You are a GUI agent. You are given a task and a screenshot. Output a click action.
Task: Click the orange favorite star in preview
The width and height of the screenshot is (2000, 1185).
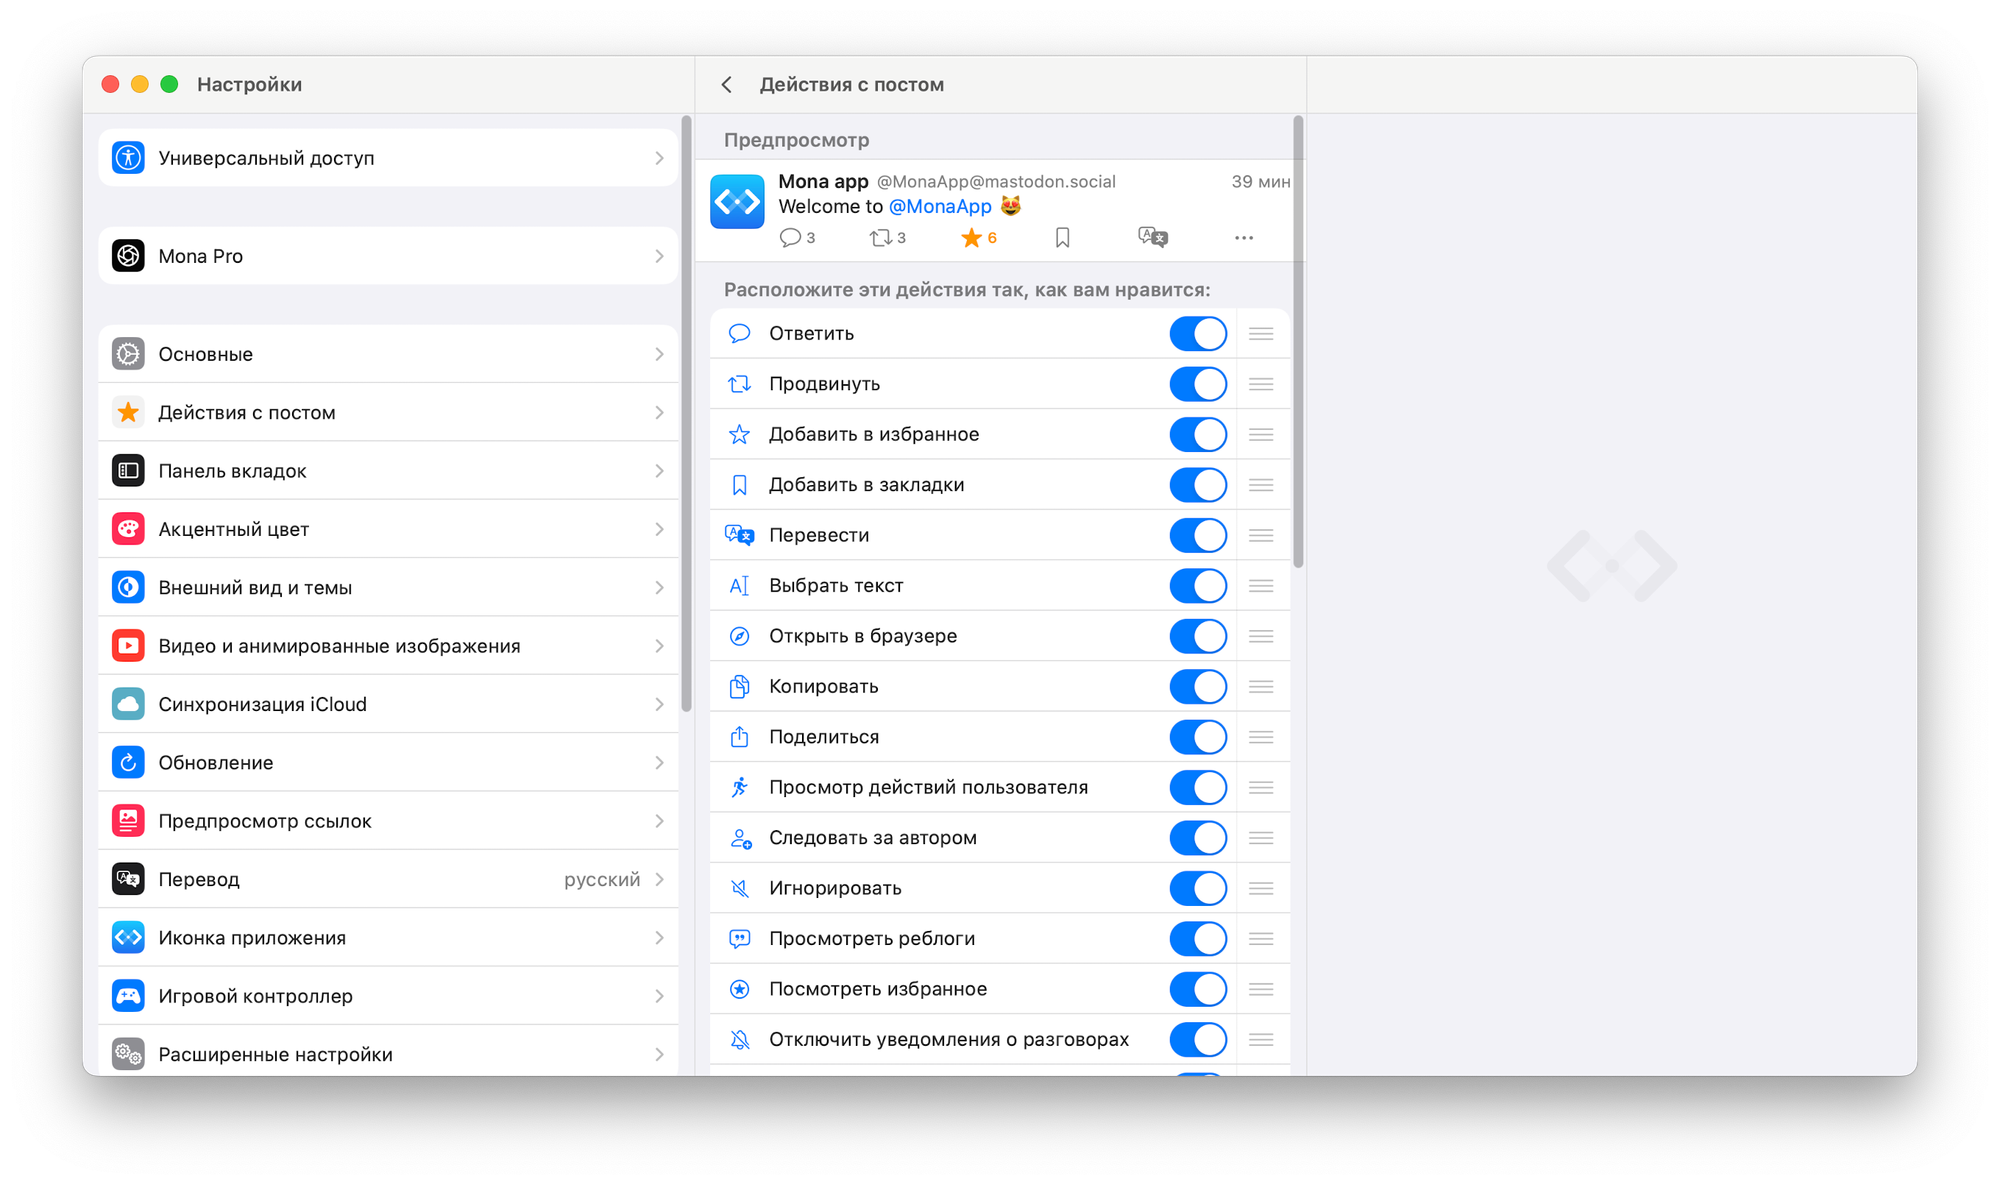tap(971, 238)
